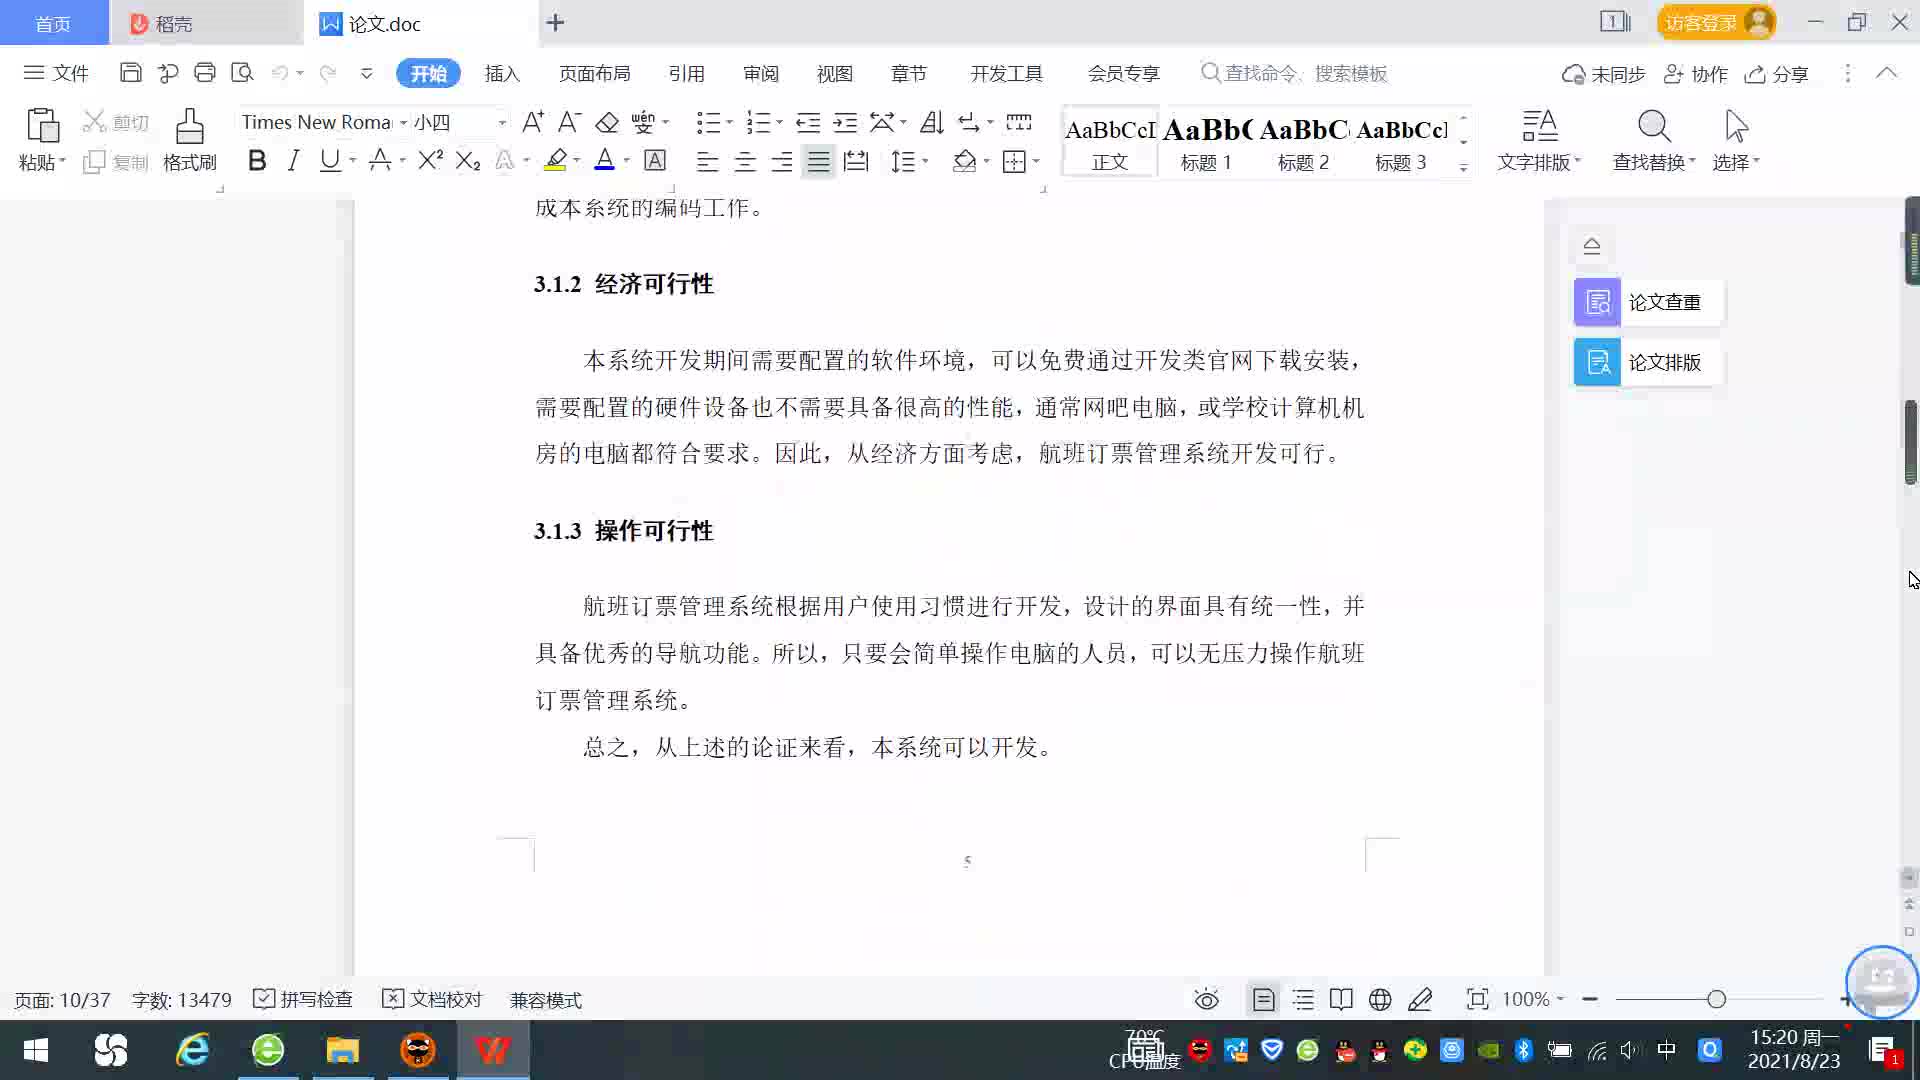Click 访客登录 login button
The image size is (1920, 1080).
[1716, 22]
